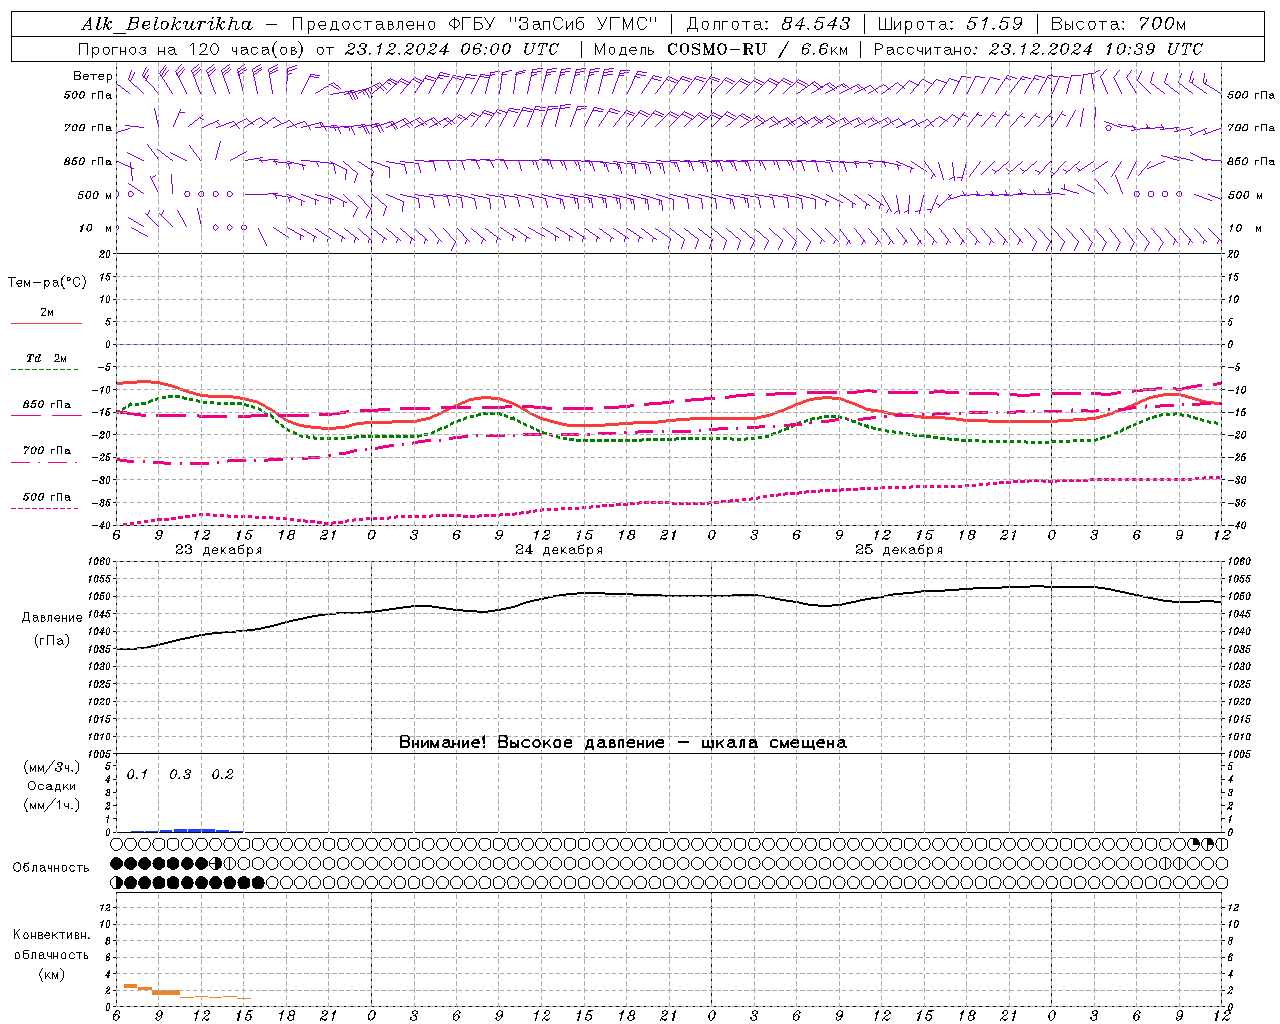Click the precipitation value 0.1
Viewport: 1280px width, 1024px height.
pos(137,775)
